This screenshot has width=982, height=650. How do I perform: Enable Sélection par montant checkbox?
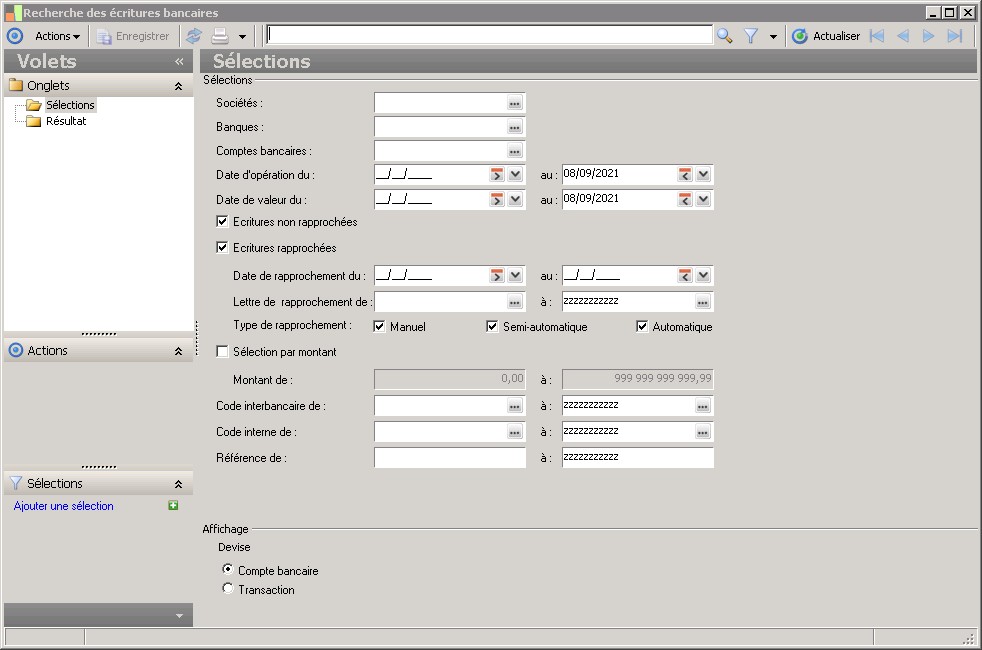223,351
